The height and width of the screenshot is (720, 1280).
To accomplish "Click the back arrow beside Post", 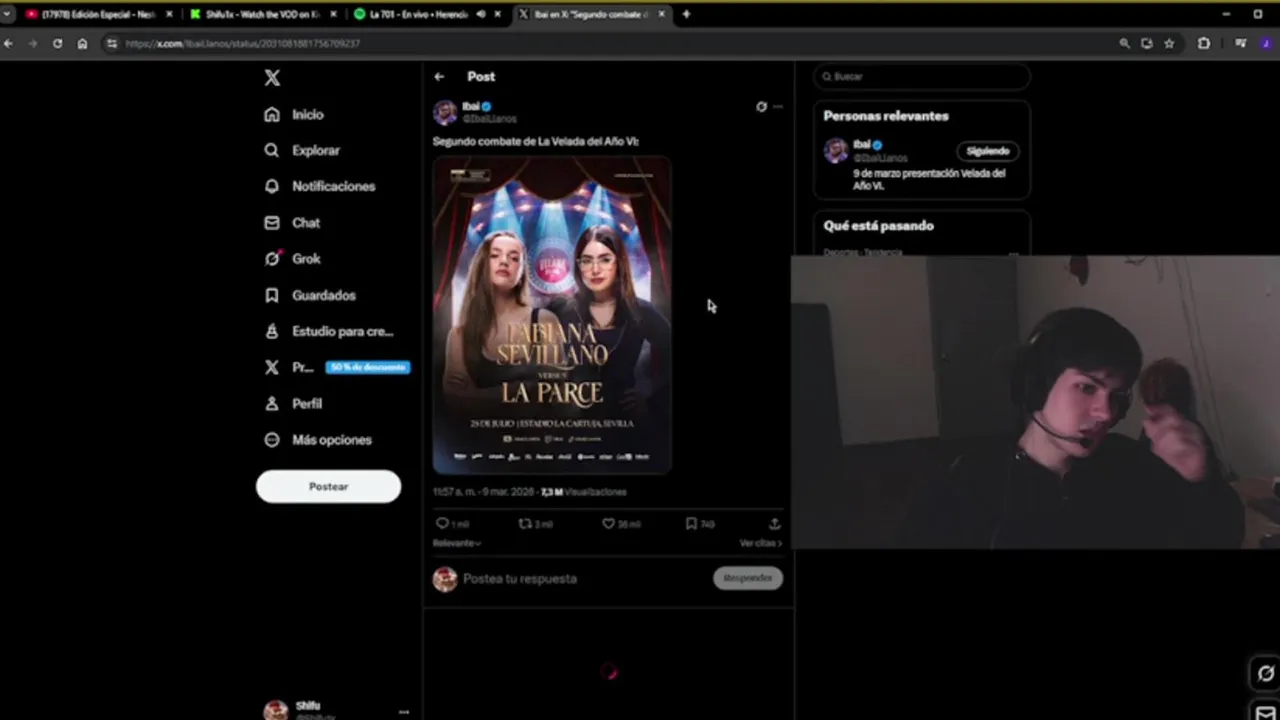I will coord(439,77).
